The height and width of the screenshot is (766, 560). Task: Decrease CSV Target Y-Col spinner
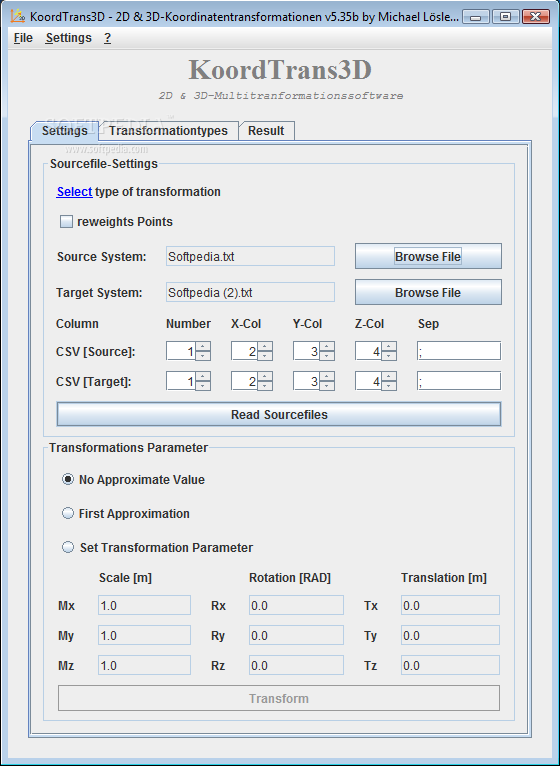(327, 386)
